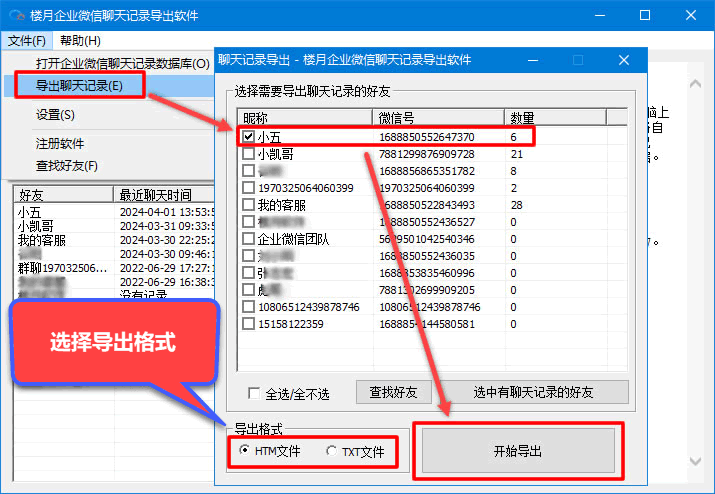Image resolution: width=715 pixels, height=494 pixels.
Task: Click 好友 column header in main window
Action: click(x=63, y=195)
